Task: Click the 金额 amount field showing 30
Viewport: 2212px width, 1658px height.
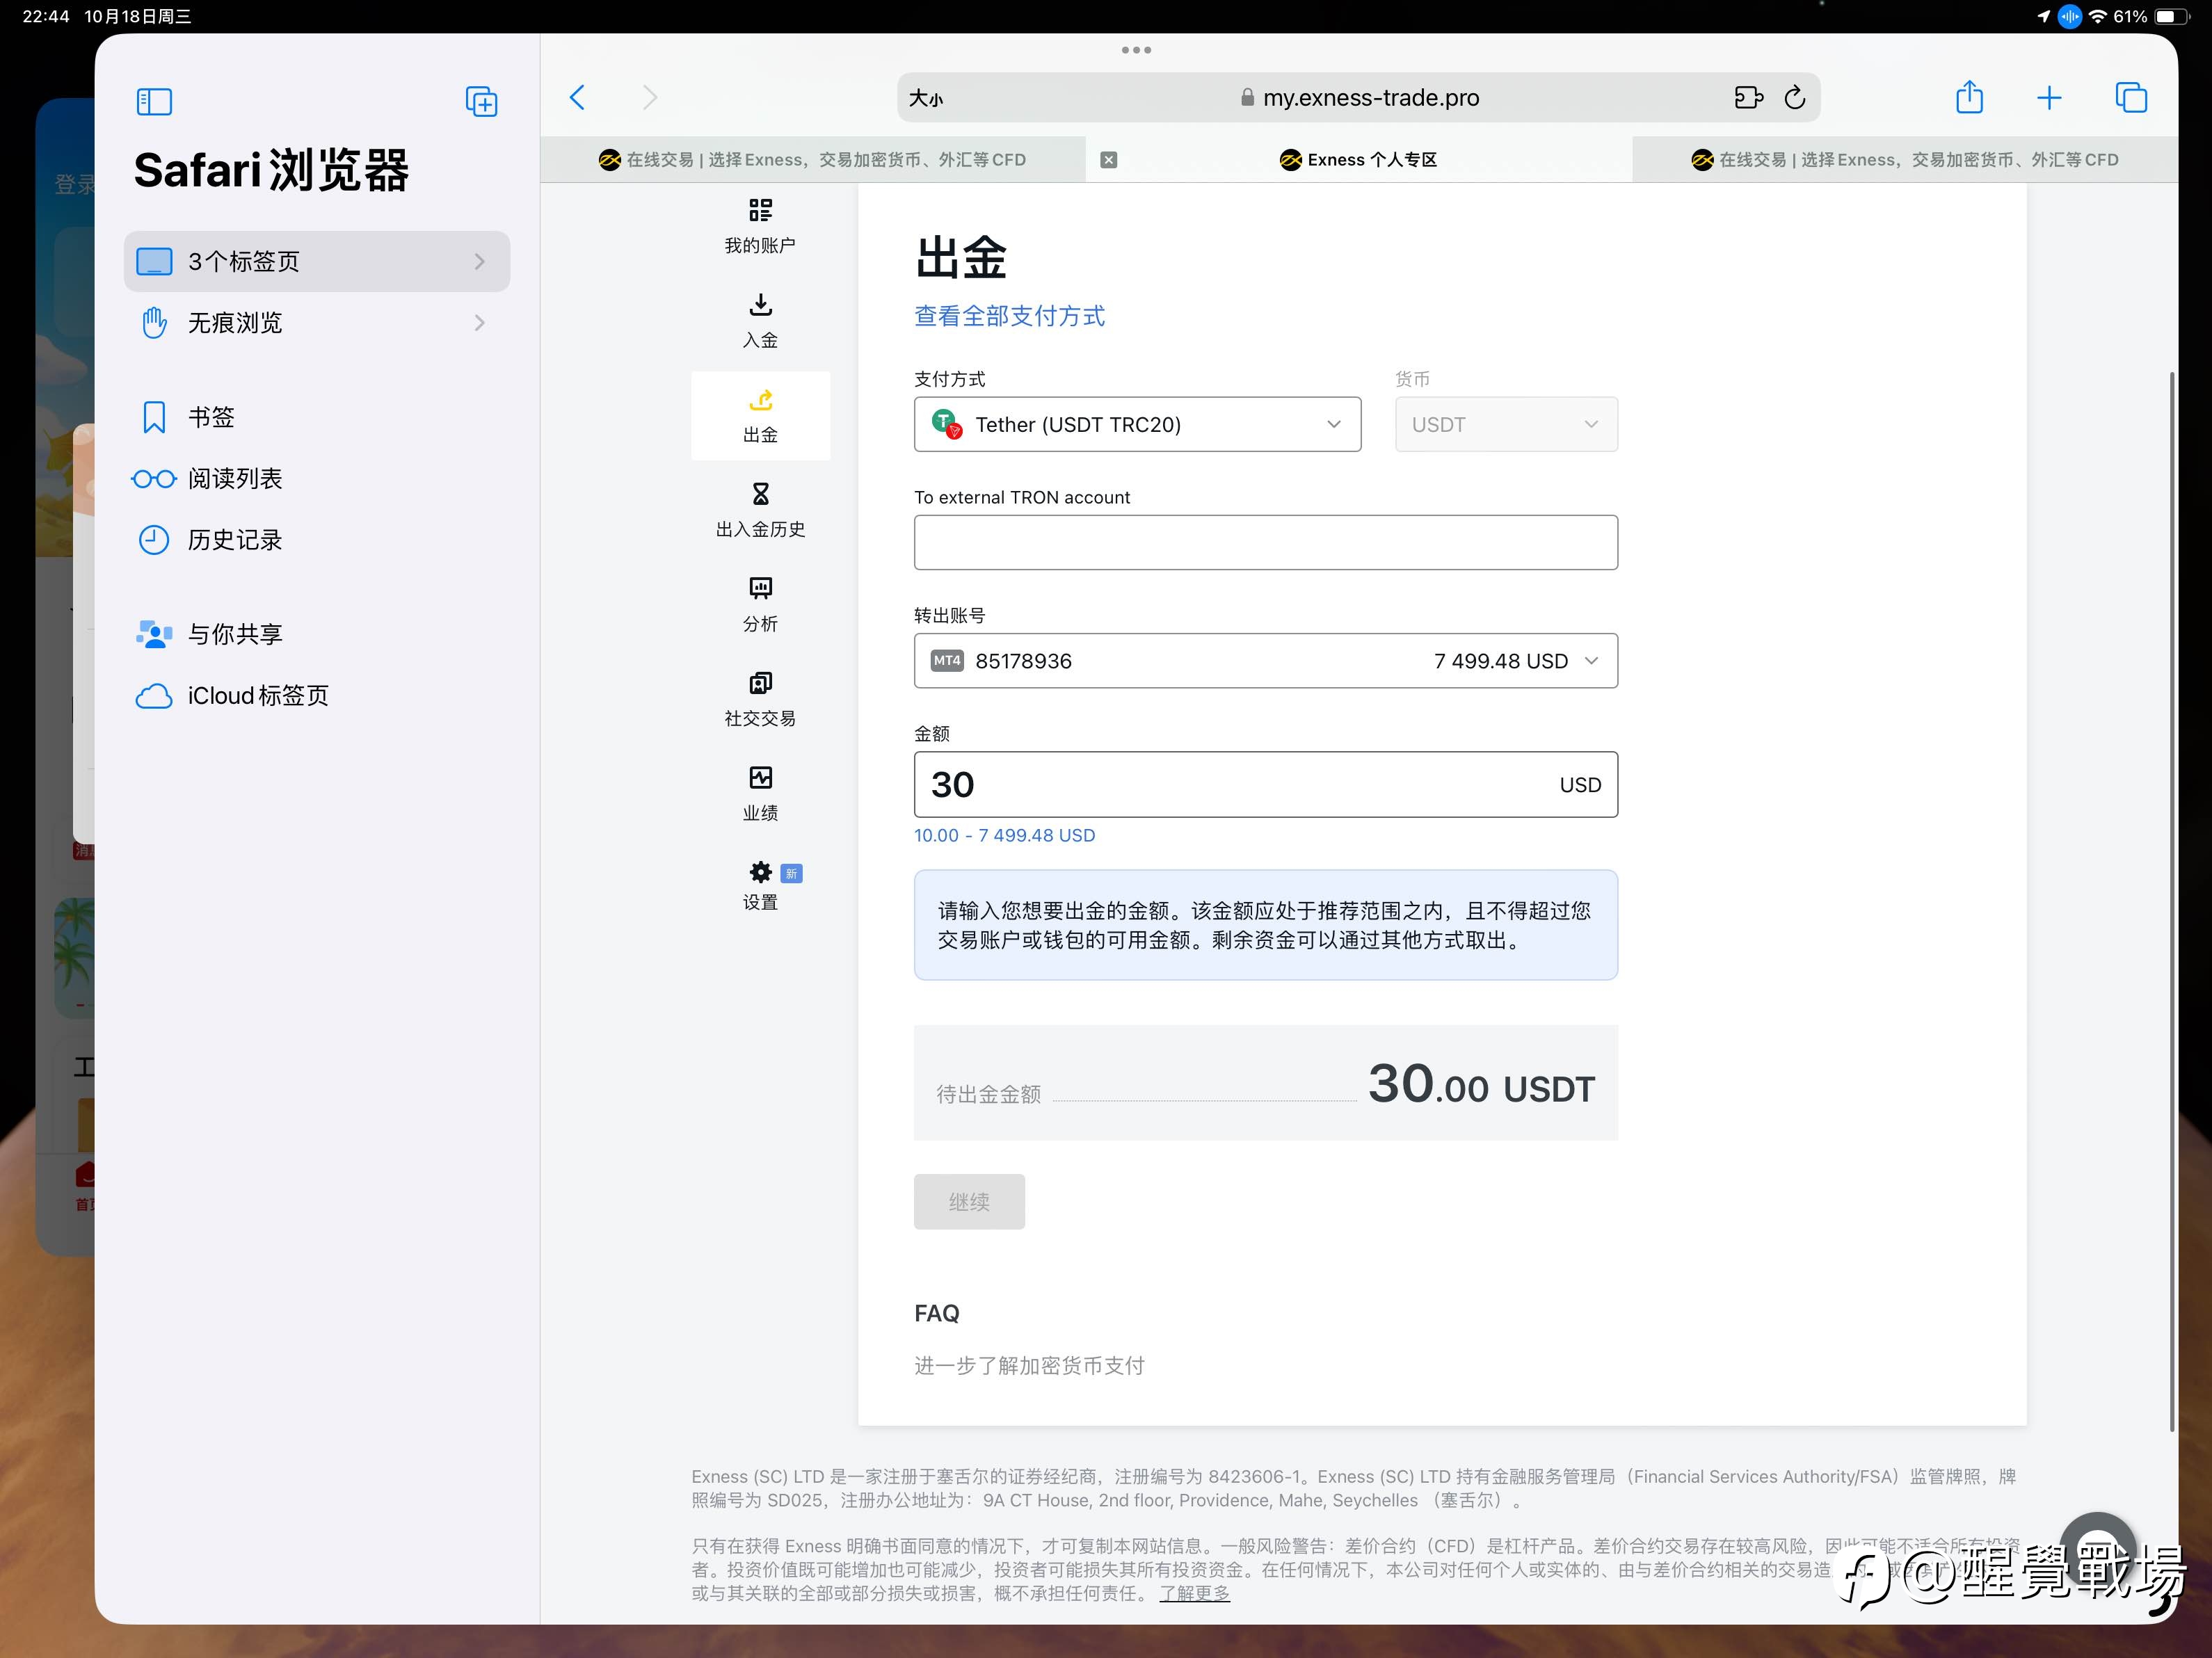Action: click(1265, 784)
